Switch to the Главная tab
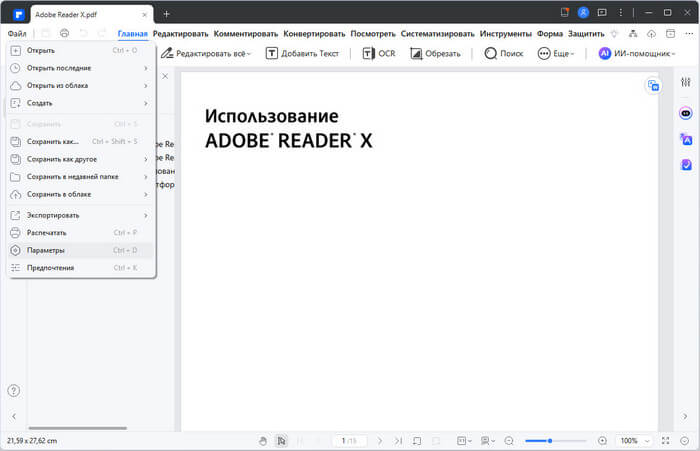 pos(132,33)
